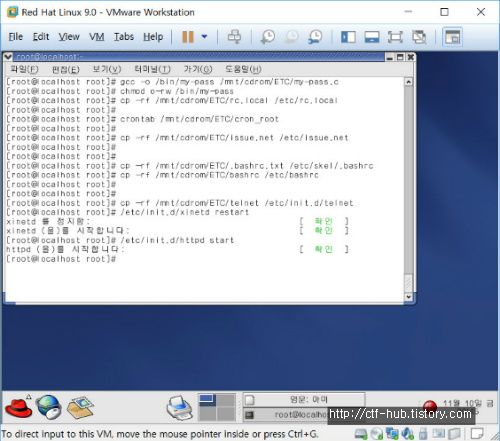
Task: Toggle the thumbnail bar view
Action: coord(372,37)
